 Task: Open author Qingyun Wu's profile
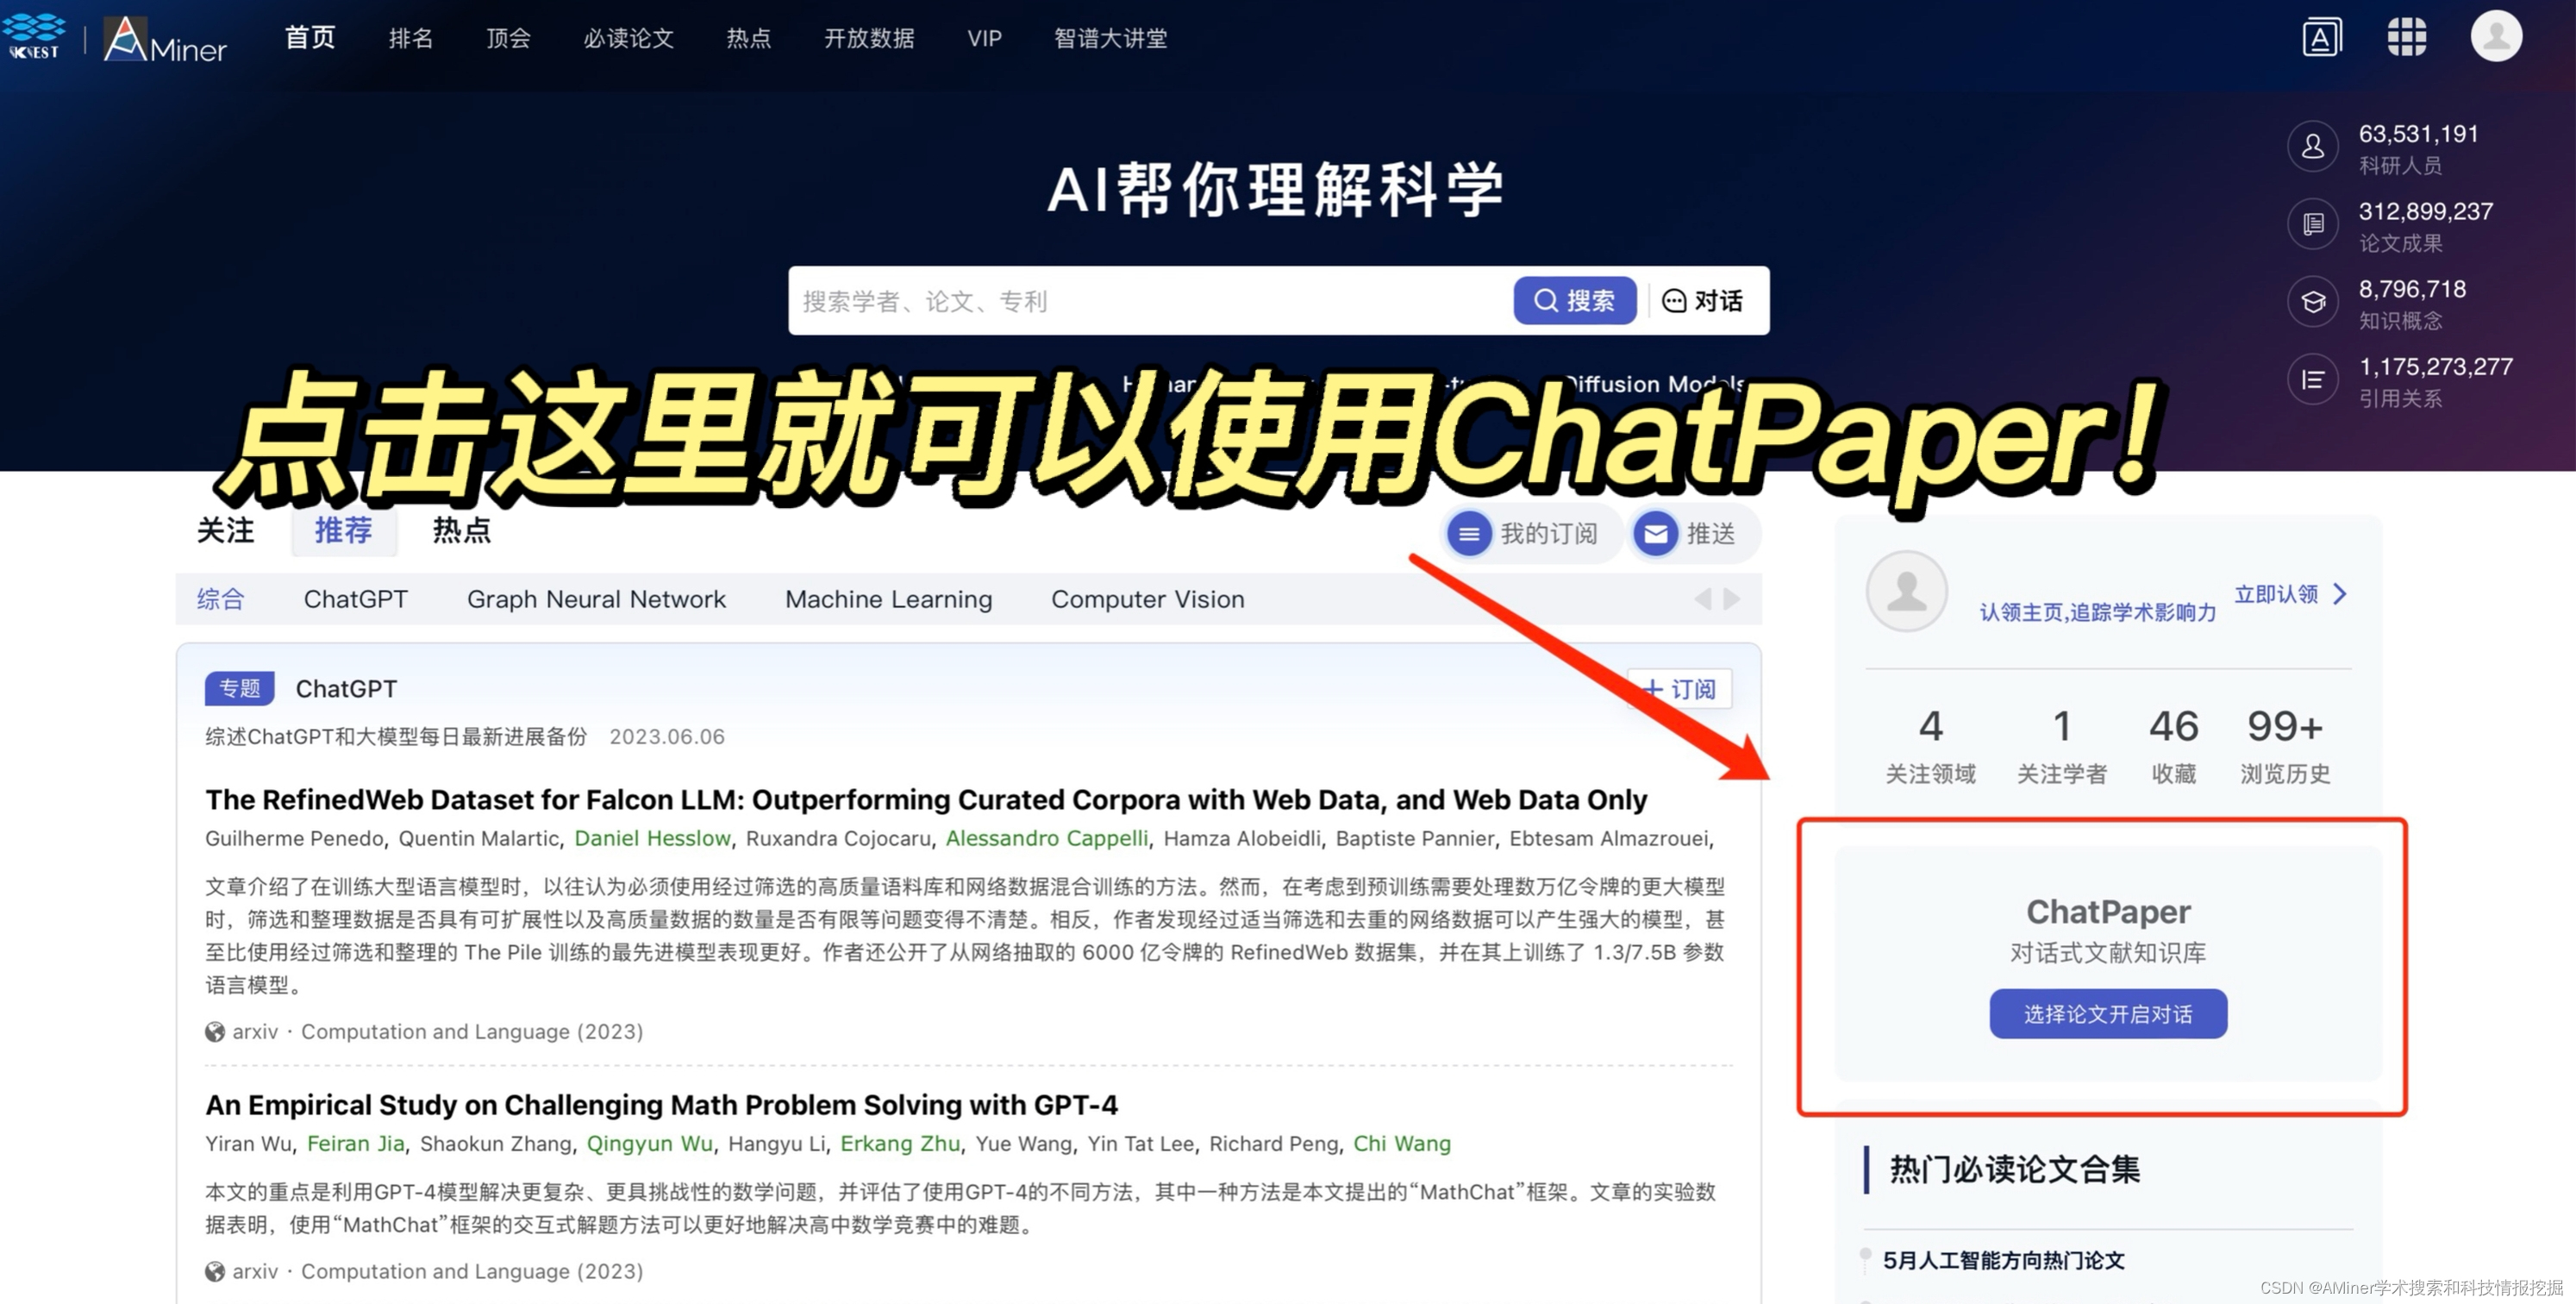tap(649, 1144)
